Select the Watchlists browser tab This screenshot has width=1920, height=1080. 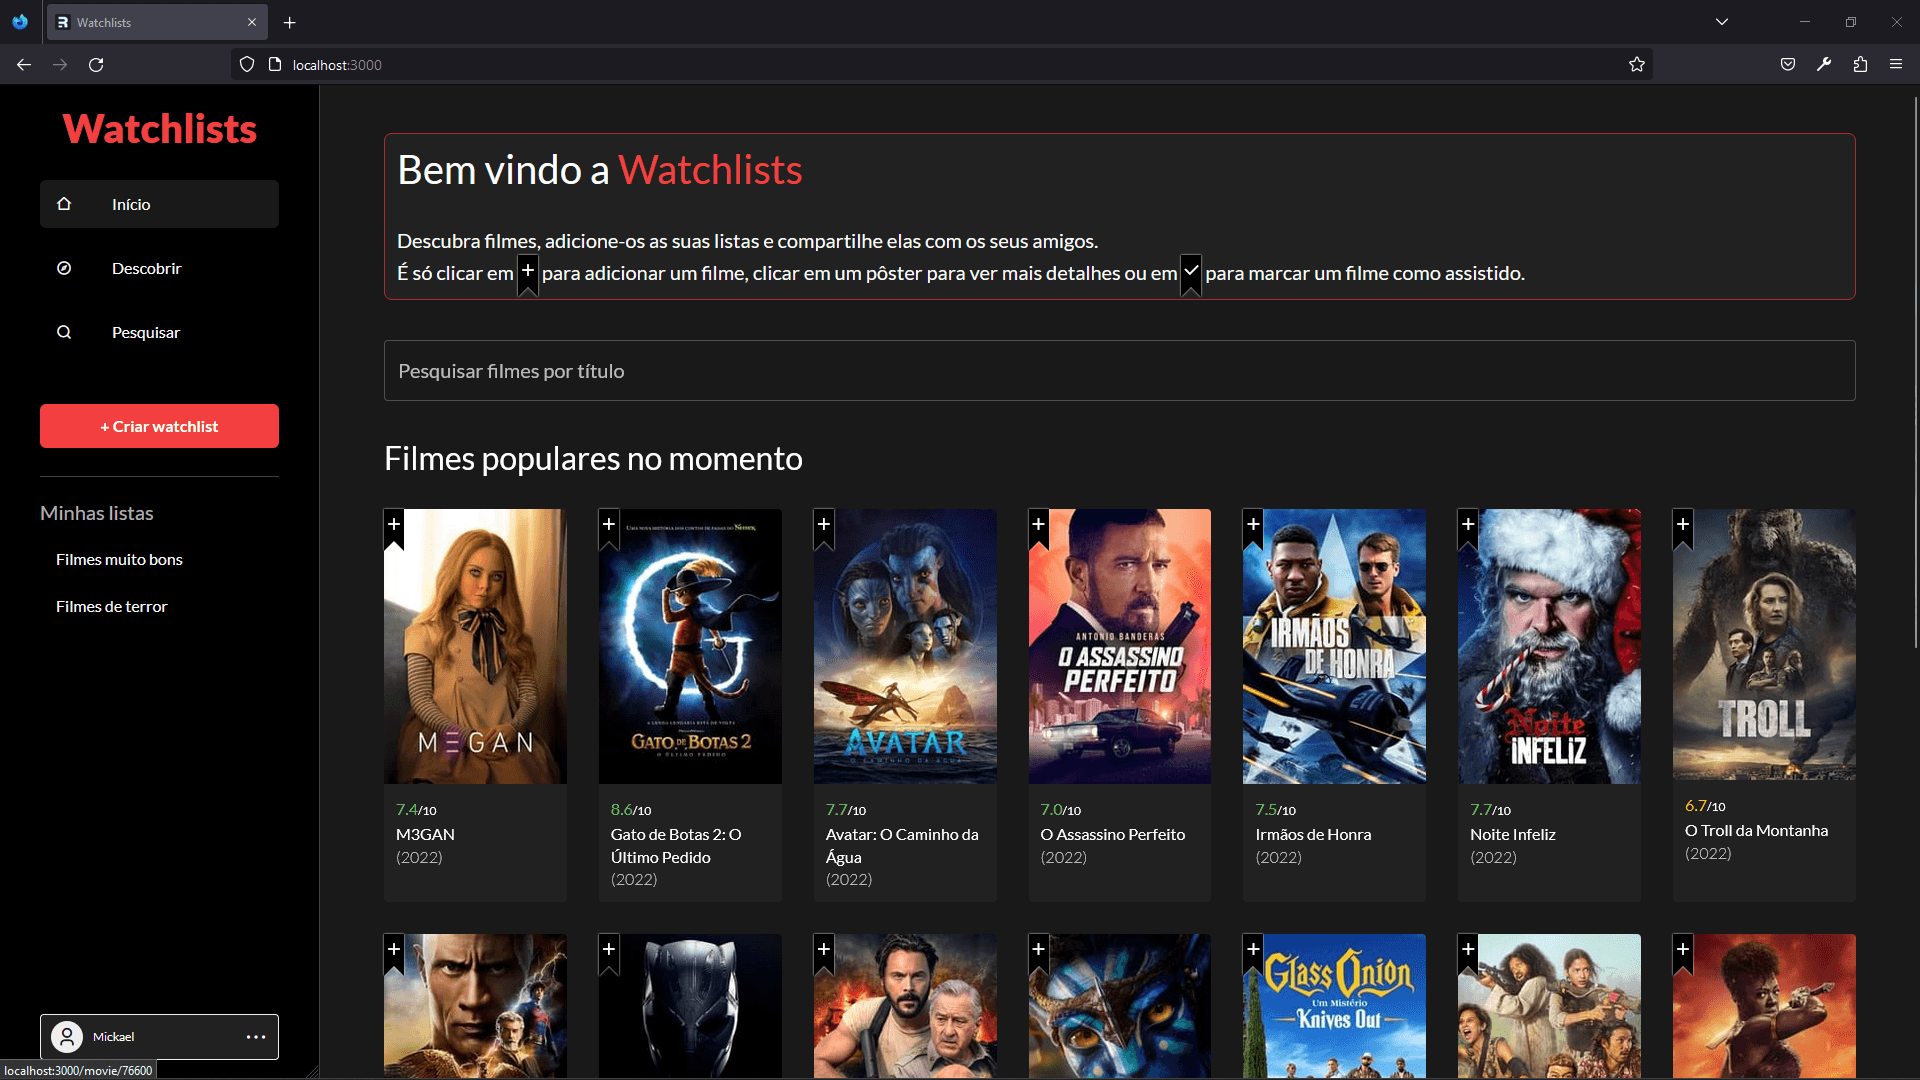156,22
